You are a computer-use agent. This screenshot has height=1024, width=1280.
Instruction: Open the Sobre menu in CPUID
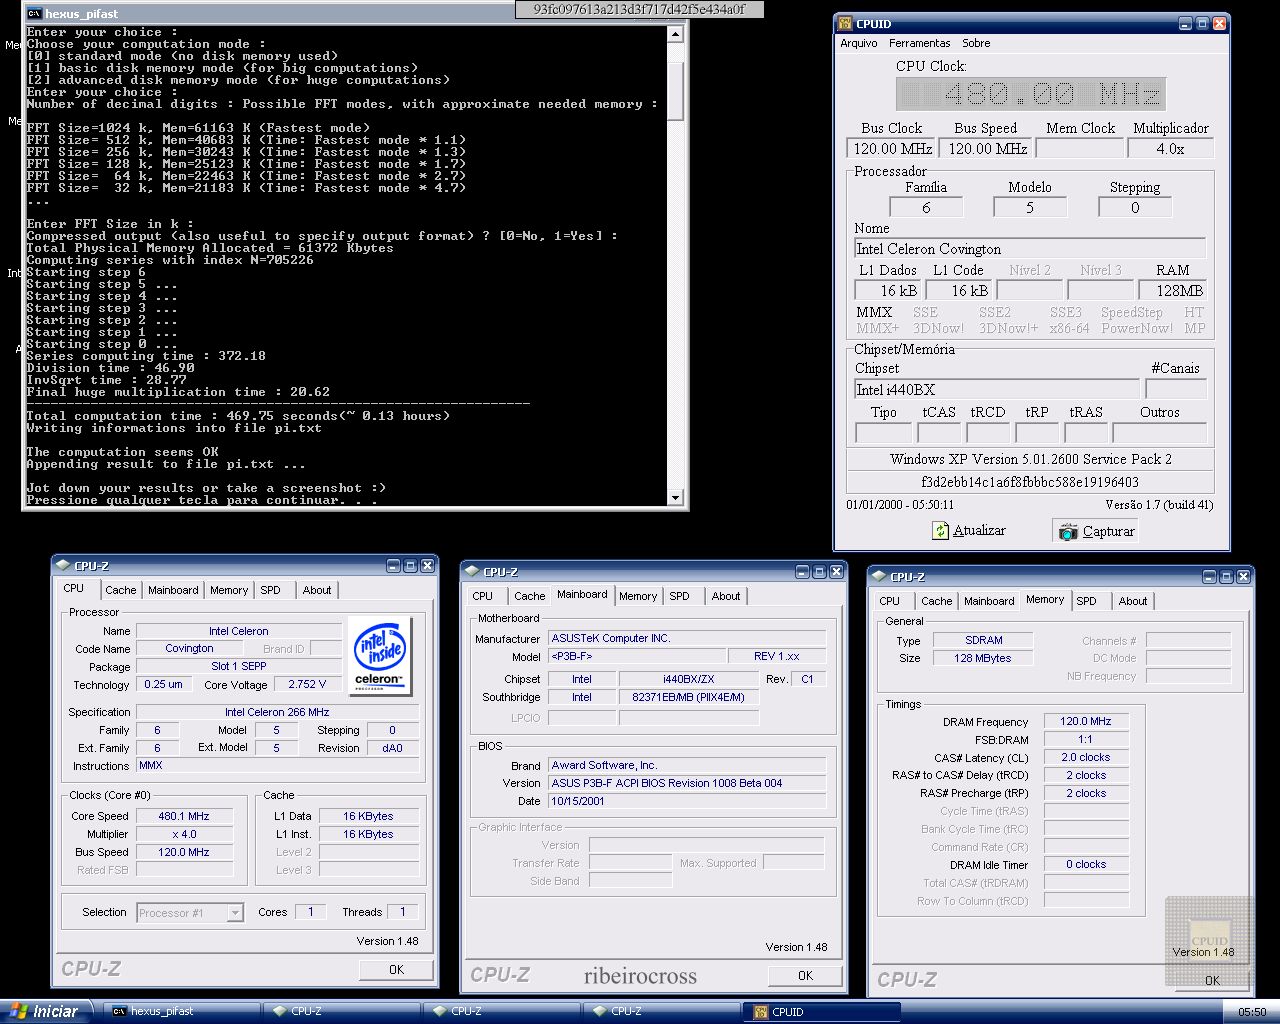[976, 43]
